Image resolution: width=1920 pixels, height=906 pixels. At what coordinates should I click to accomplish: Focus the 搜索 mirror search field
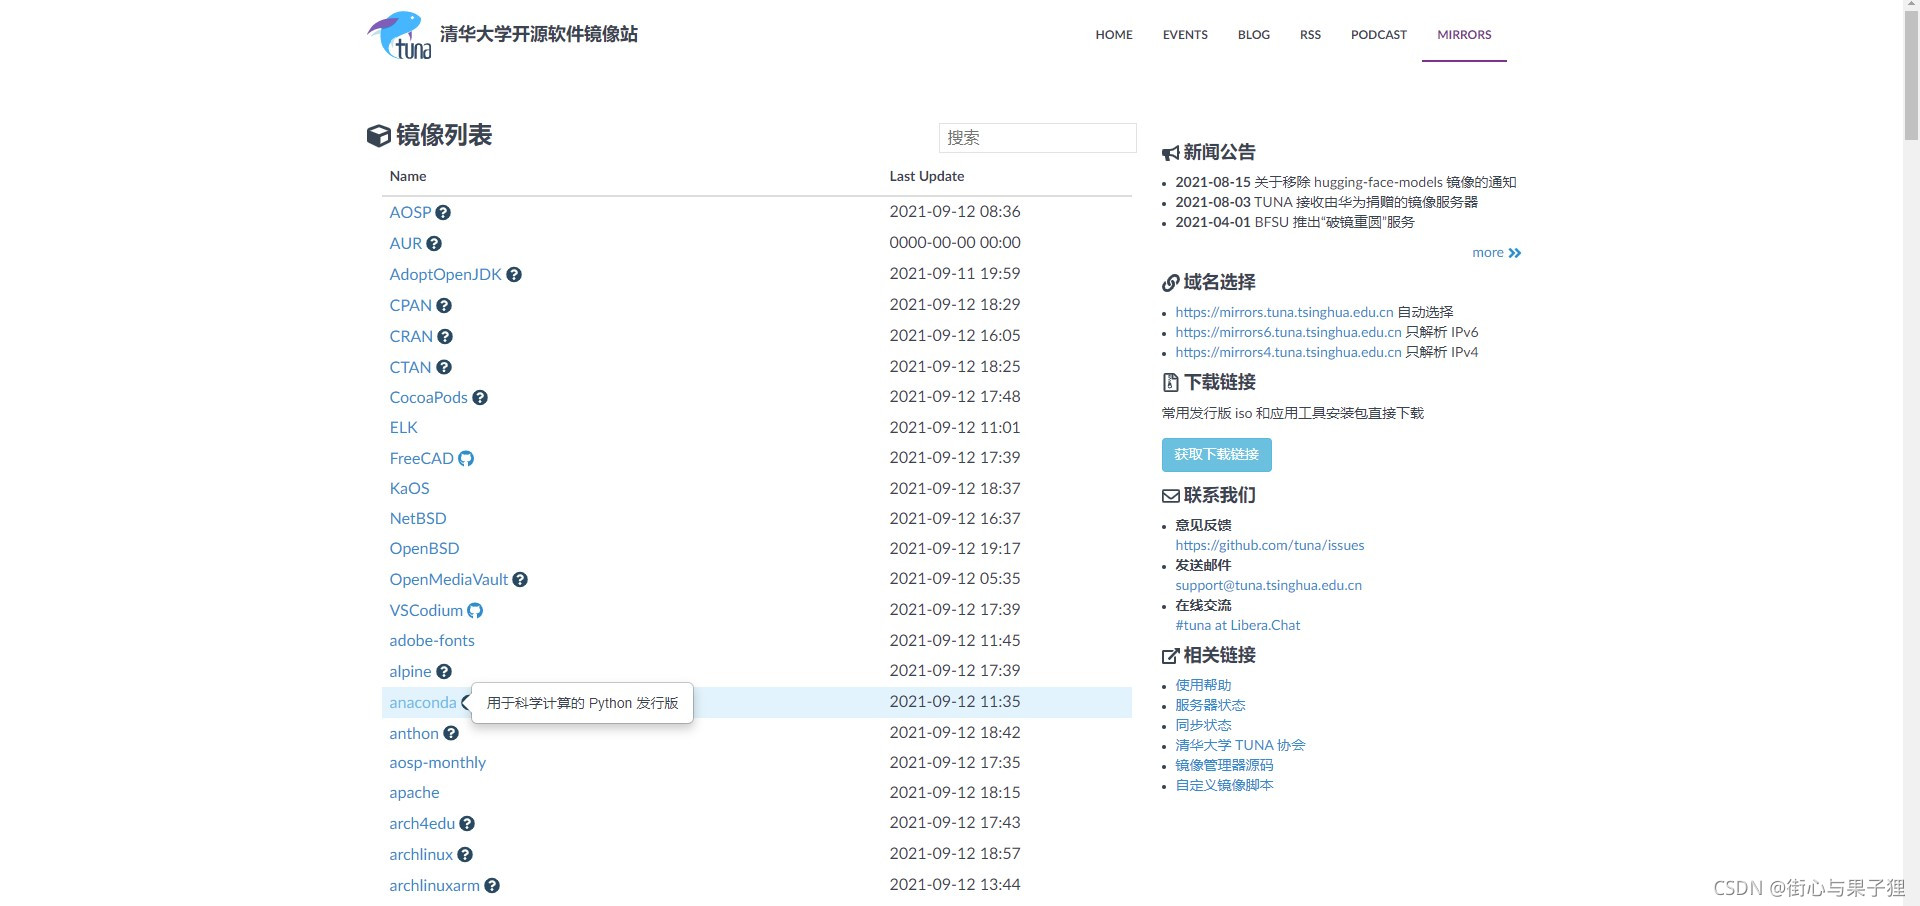point(1037,138)
